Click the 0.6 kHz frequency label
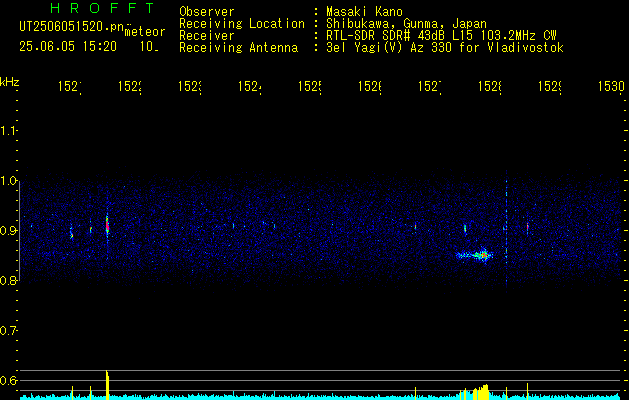629x400 pixels. (8, 380)
